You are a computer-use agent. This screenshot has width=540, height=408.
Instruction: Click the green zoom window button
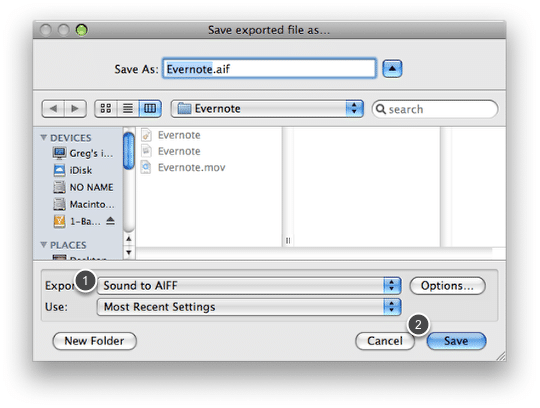(x=82, y=30)
